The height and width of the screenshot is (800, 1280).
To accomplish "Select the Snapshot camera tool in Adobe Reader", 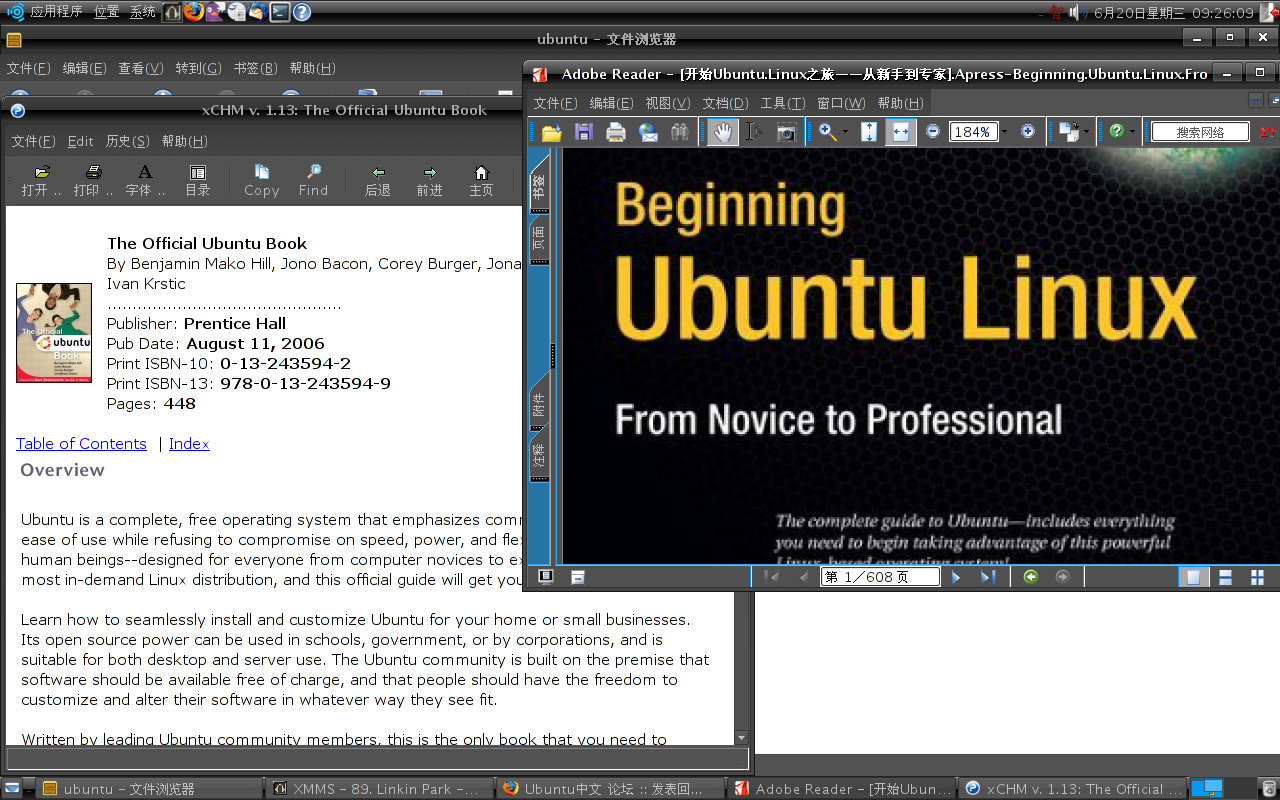I will click(787, 132).
